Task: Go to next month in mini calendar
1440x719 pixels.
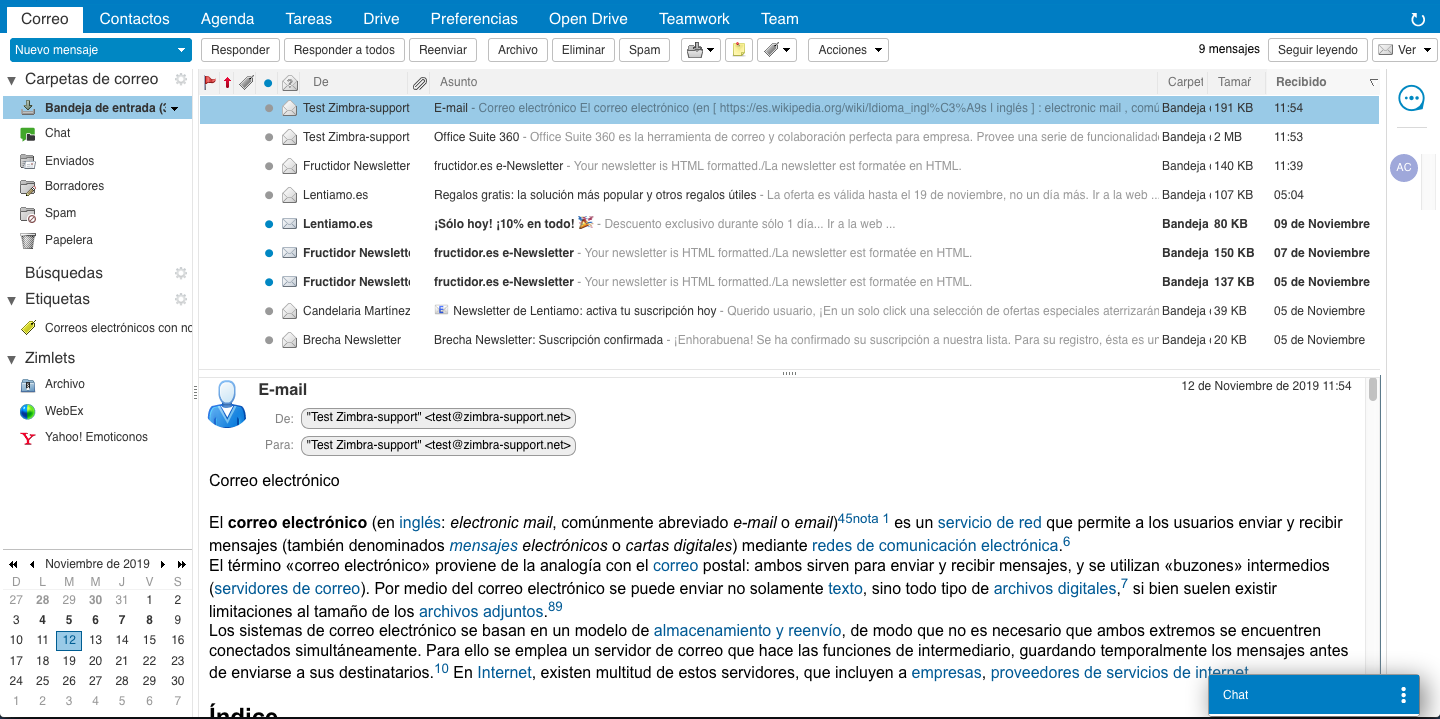Action: (x=164, y=564)
